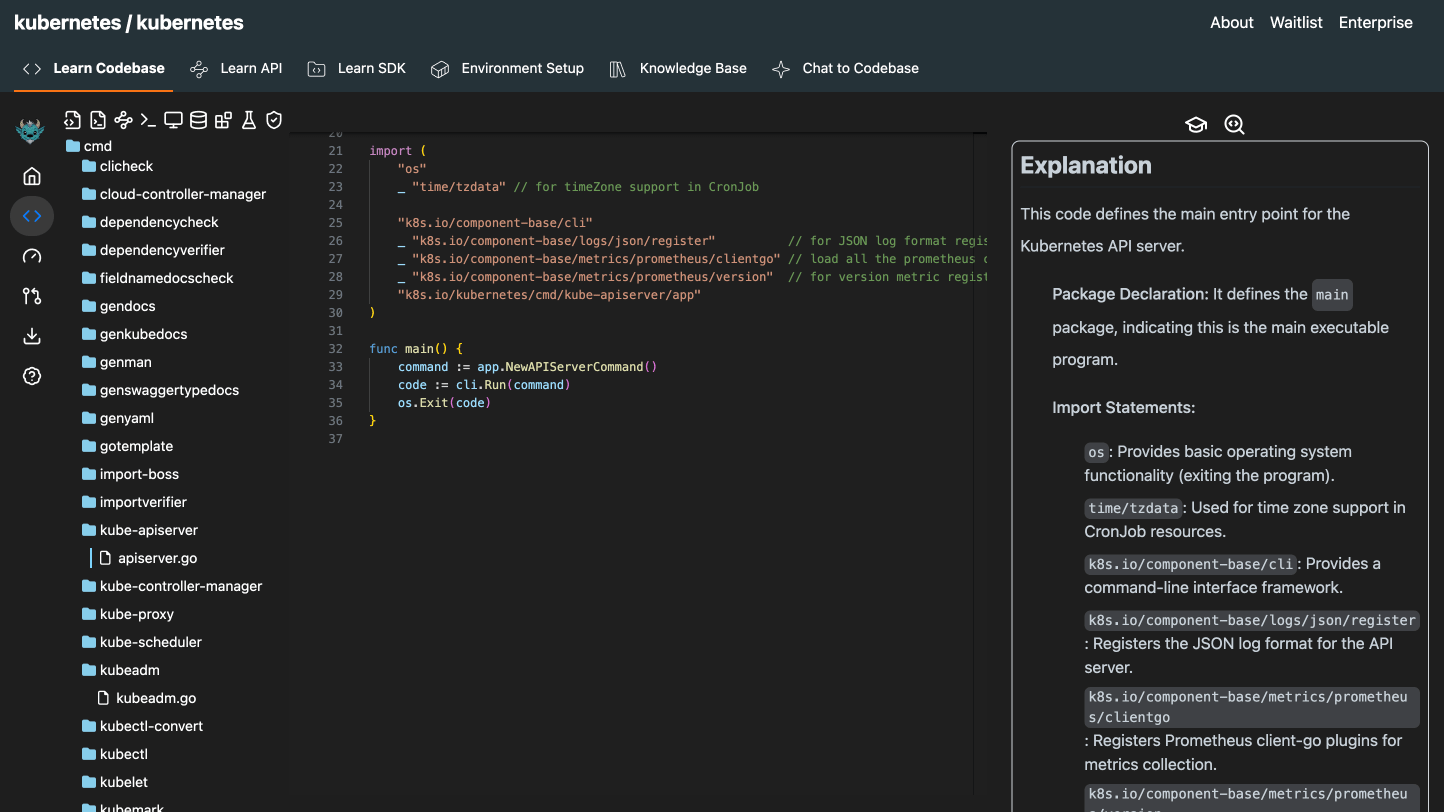The height and width of the screenshot is (812, 1444).
Task: Click the monitor icon in the explorer toolbar
Action: (173, 120)
